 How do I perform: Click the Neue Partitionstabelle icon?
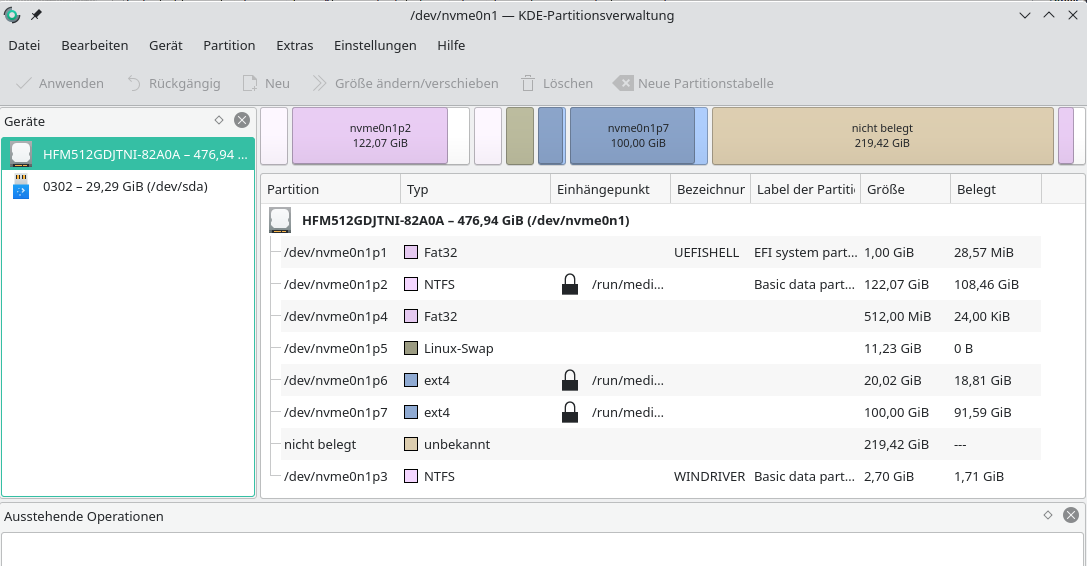(x=622, y=84)
